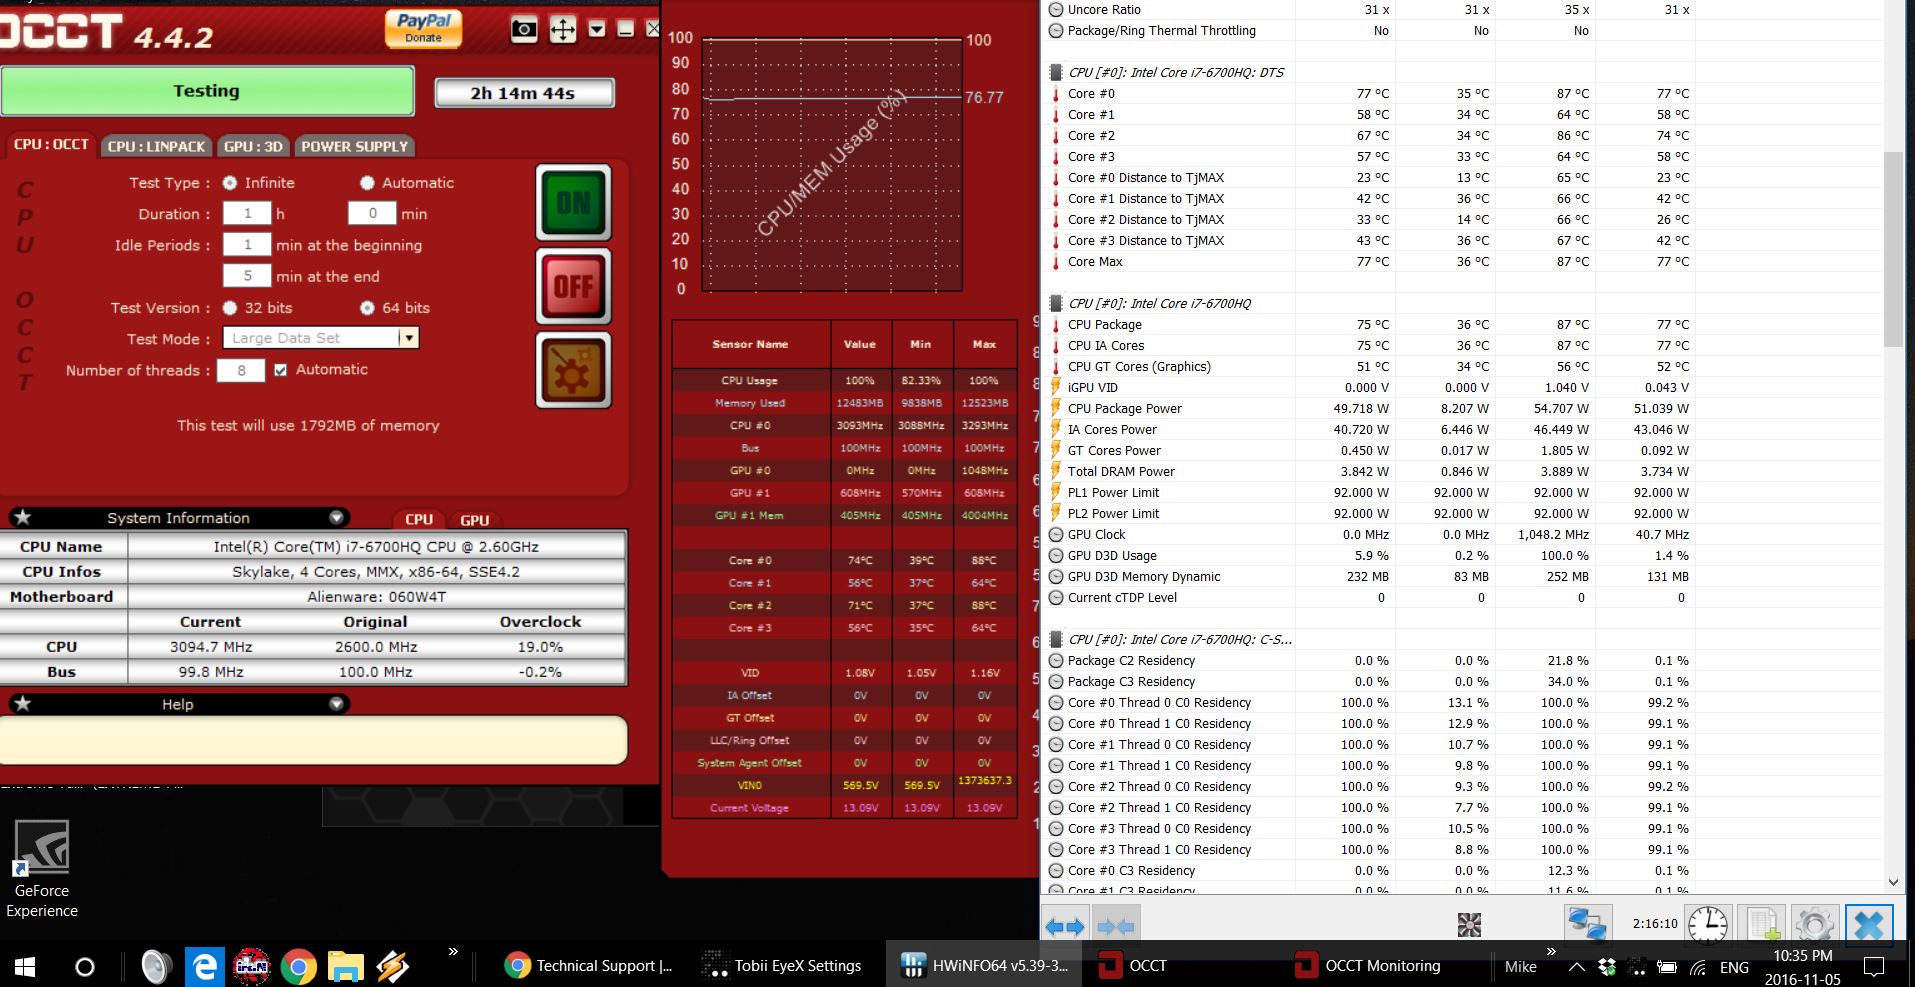Close HWiNFO sensors with blue X icon

click(x=1868, y=925)
